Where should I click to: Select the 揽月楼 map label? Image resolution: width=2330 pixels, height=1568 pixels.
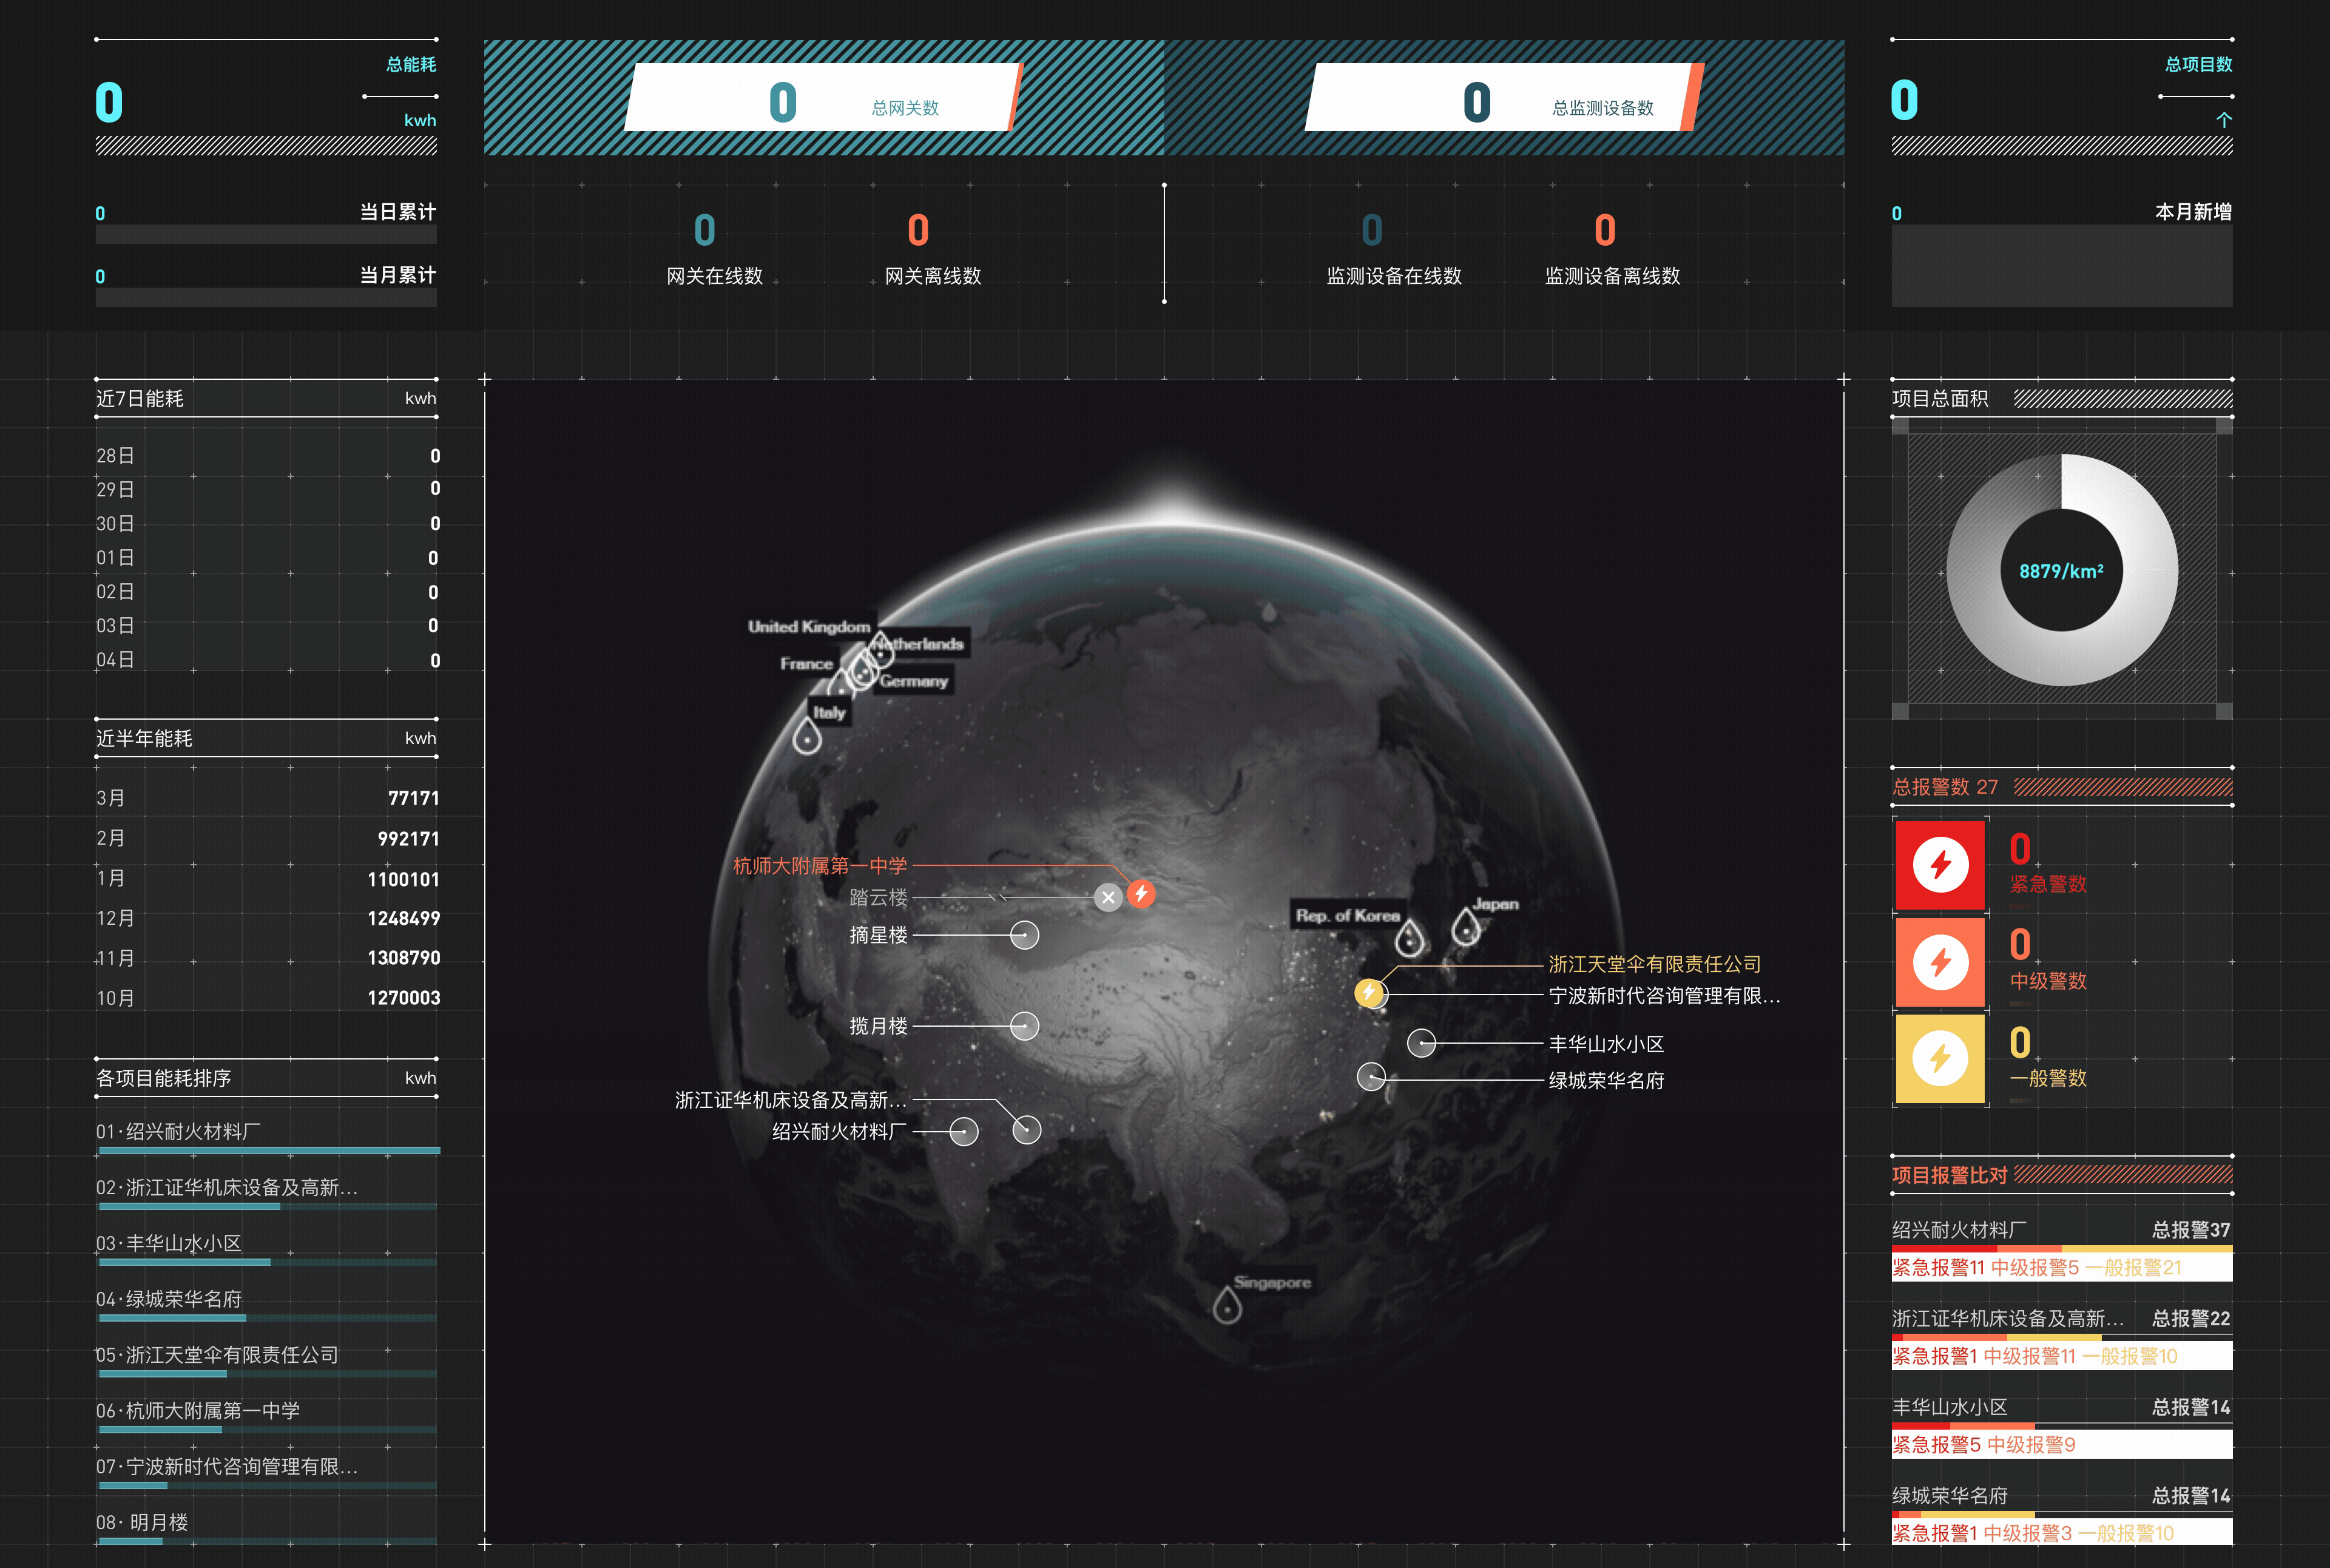click(x=878, y=1026)
